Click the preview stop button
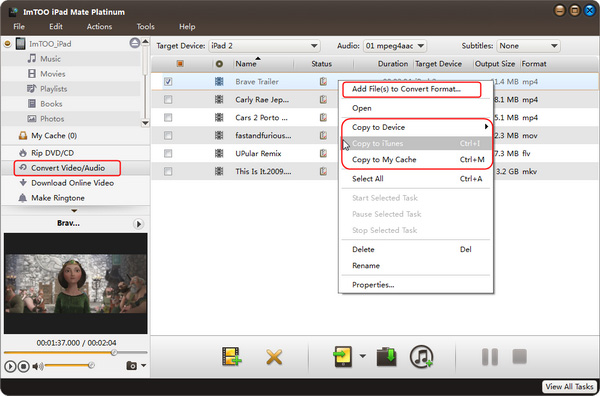 (x=24, y=367)
